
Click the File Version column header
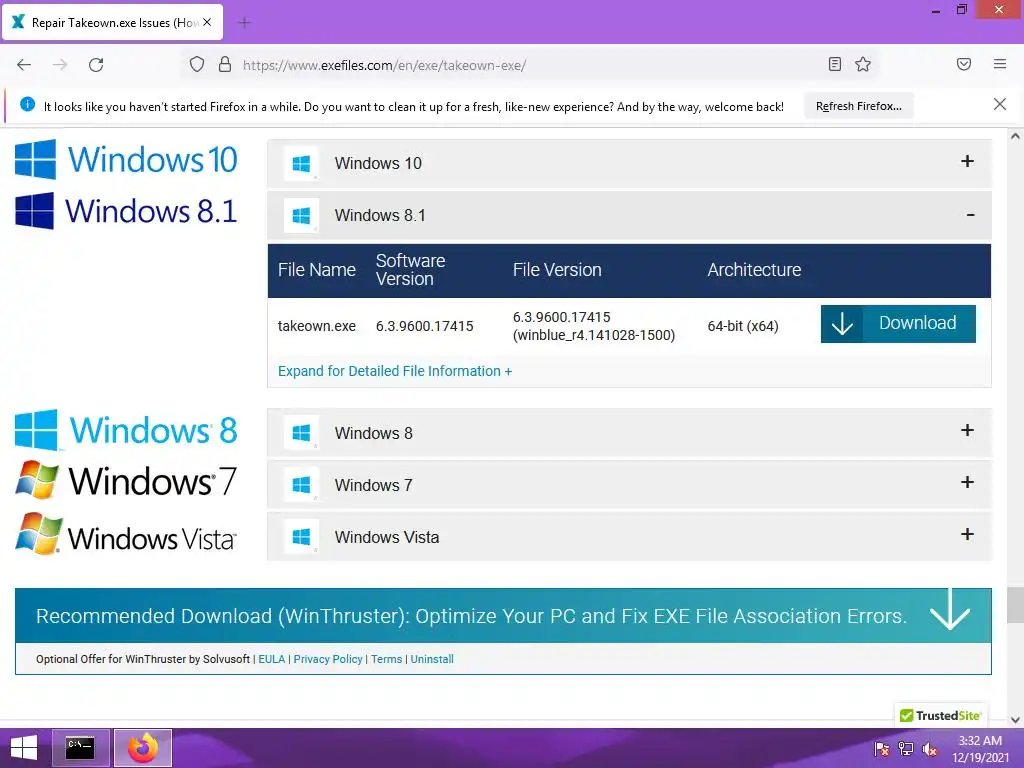[557, 270]
